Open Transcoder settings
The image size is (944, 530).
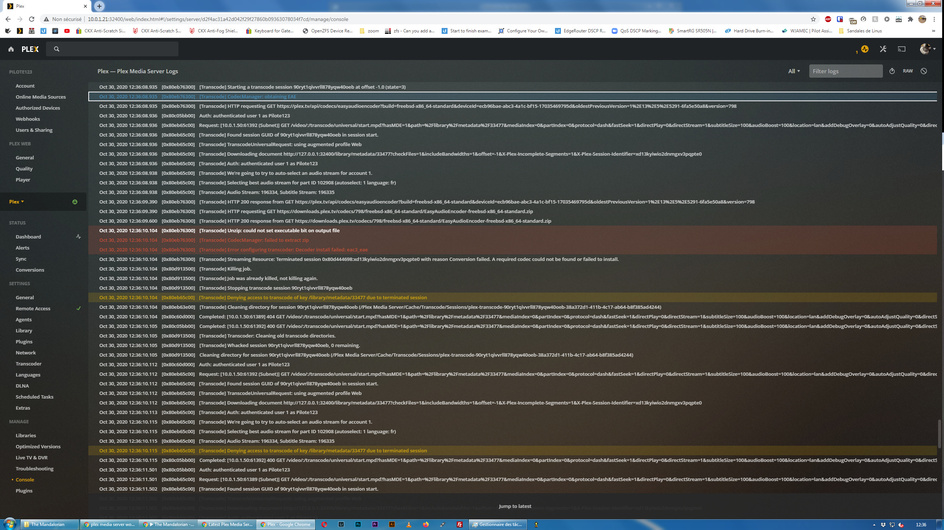(x=29, y=364)
